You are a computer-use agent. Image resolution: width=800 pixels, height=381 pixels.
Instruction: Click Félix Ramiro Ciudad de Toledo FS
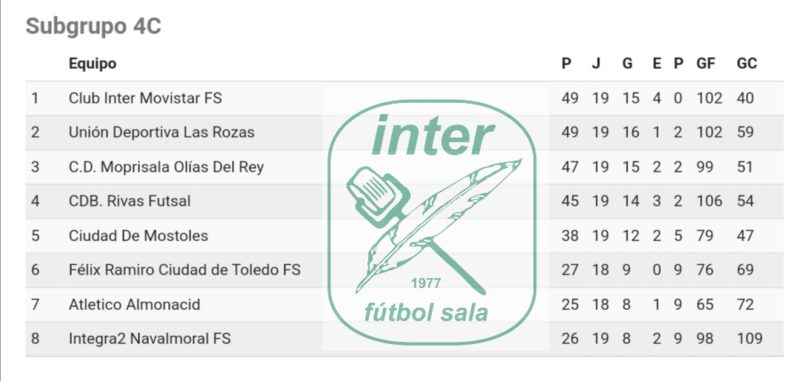pyautogui.click(x=185, y=270)
